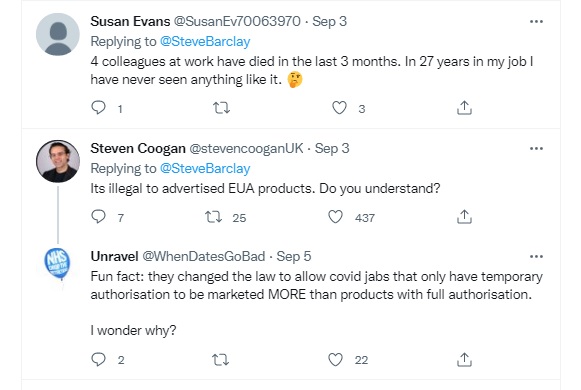Share Steven Coogan's tweet
581x390 pixels.
click(x=464, y=217)
